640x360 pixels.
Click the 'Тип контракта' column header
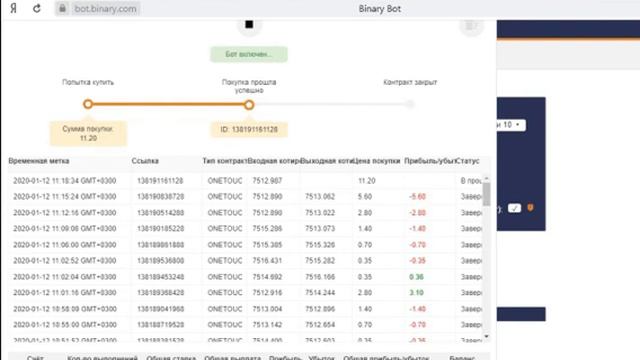pyautogui.click(x=225, y=161)
